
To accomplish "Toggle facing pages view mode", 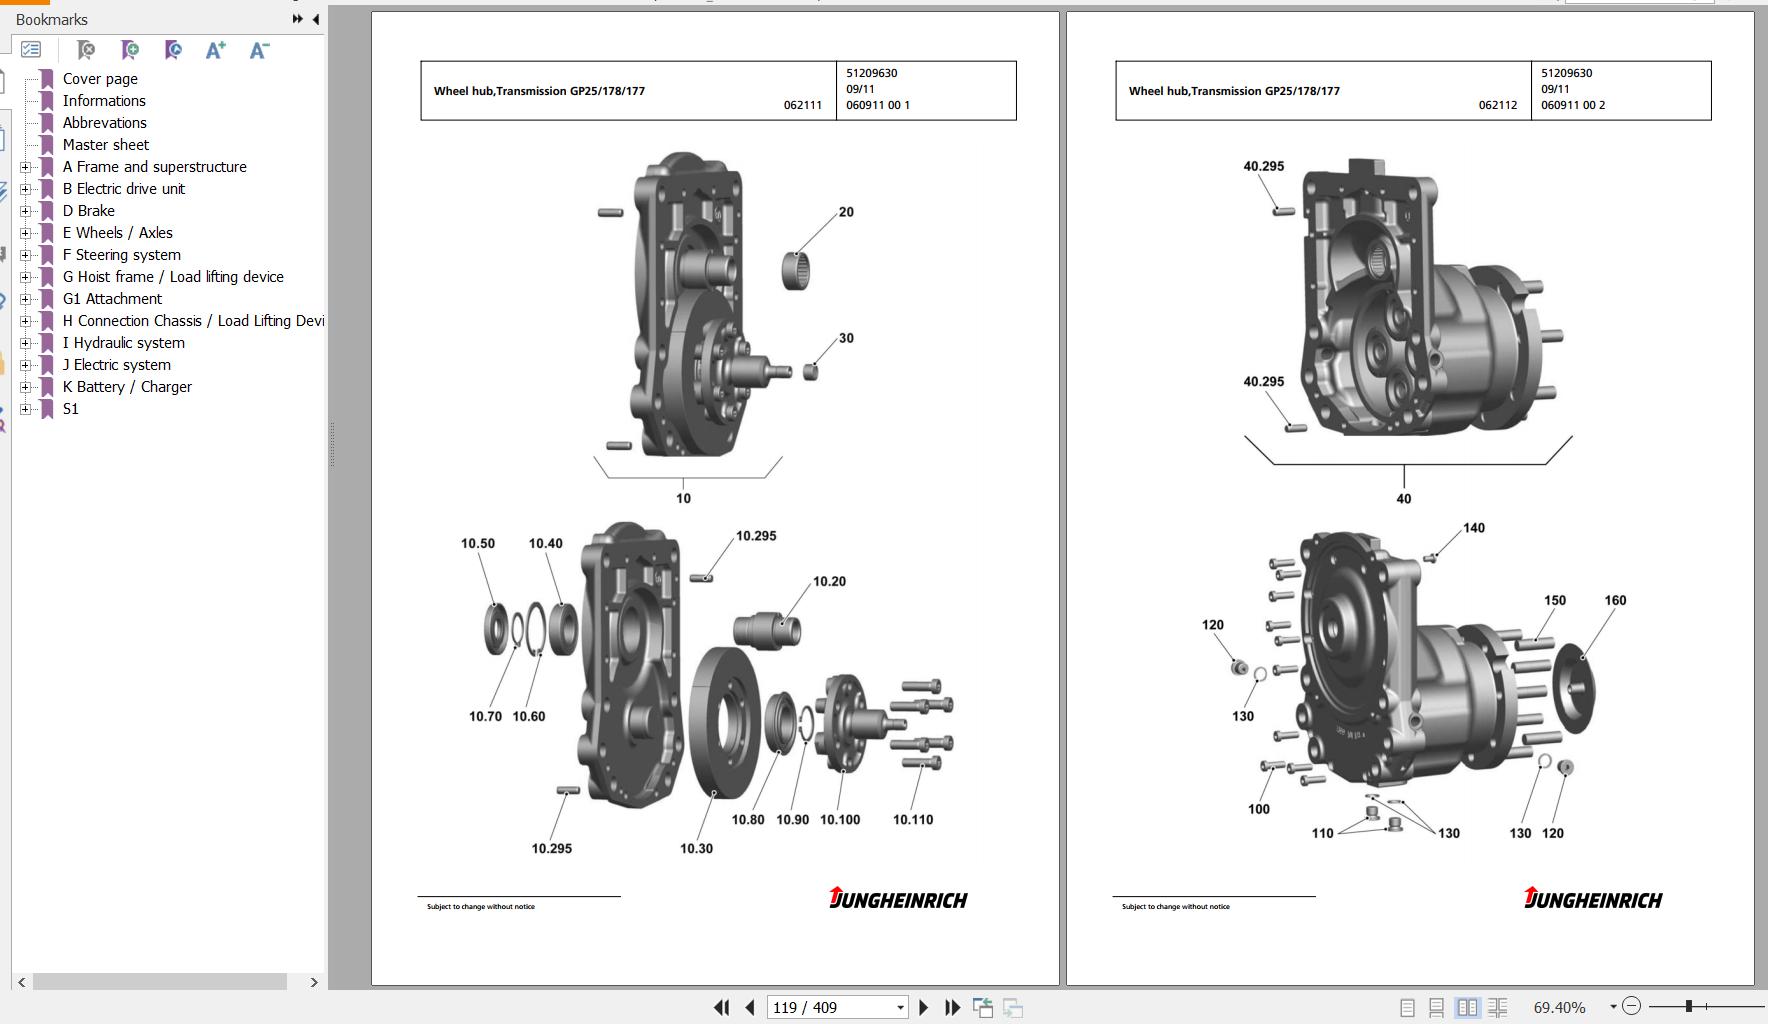I will (x=1467, y=1008).
